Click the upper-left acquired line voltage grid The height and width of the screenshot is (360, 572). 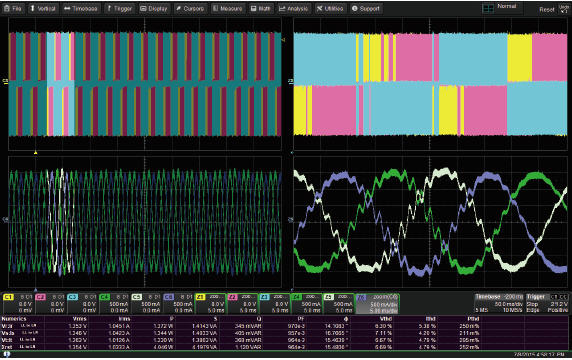[144, 84]
